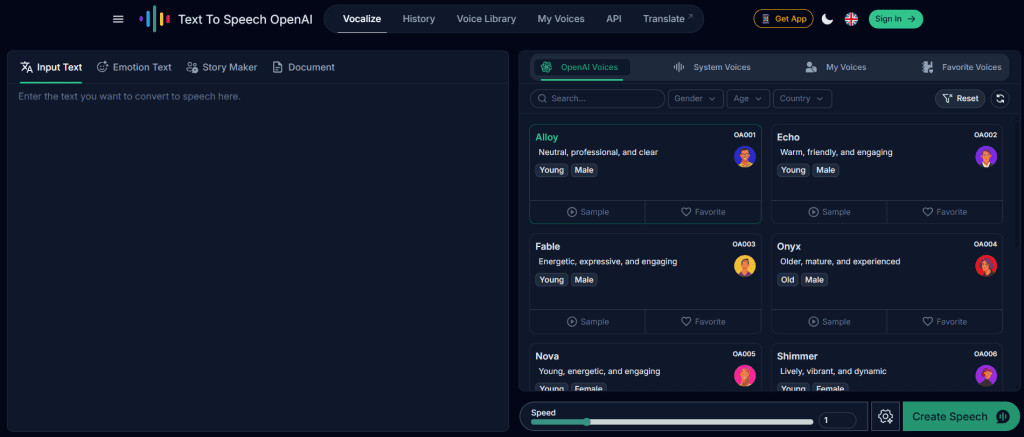Open the History tab

click(x=419, y=19)
